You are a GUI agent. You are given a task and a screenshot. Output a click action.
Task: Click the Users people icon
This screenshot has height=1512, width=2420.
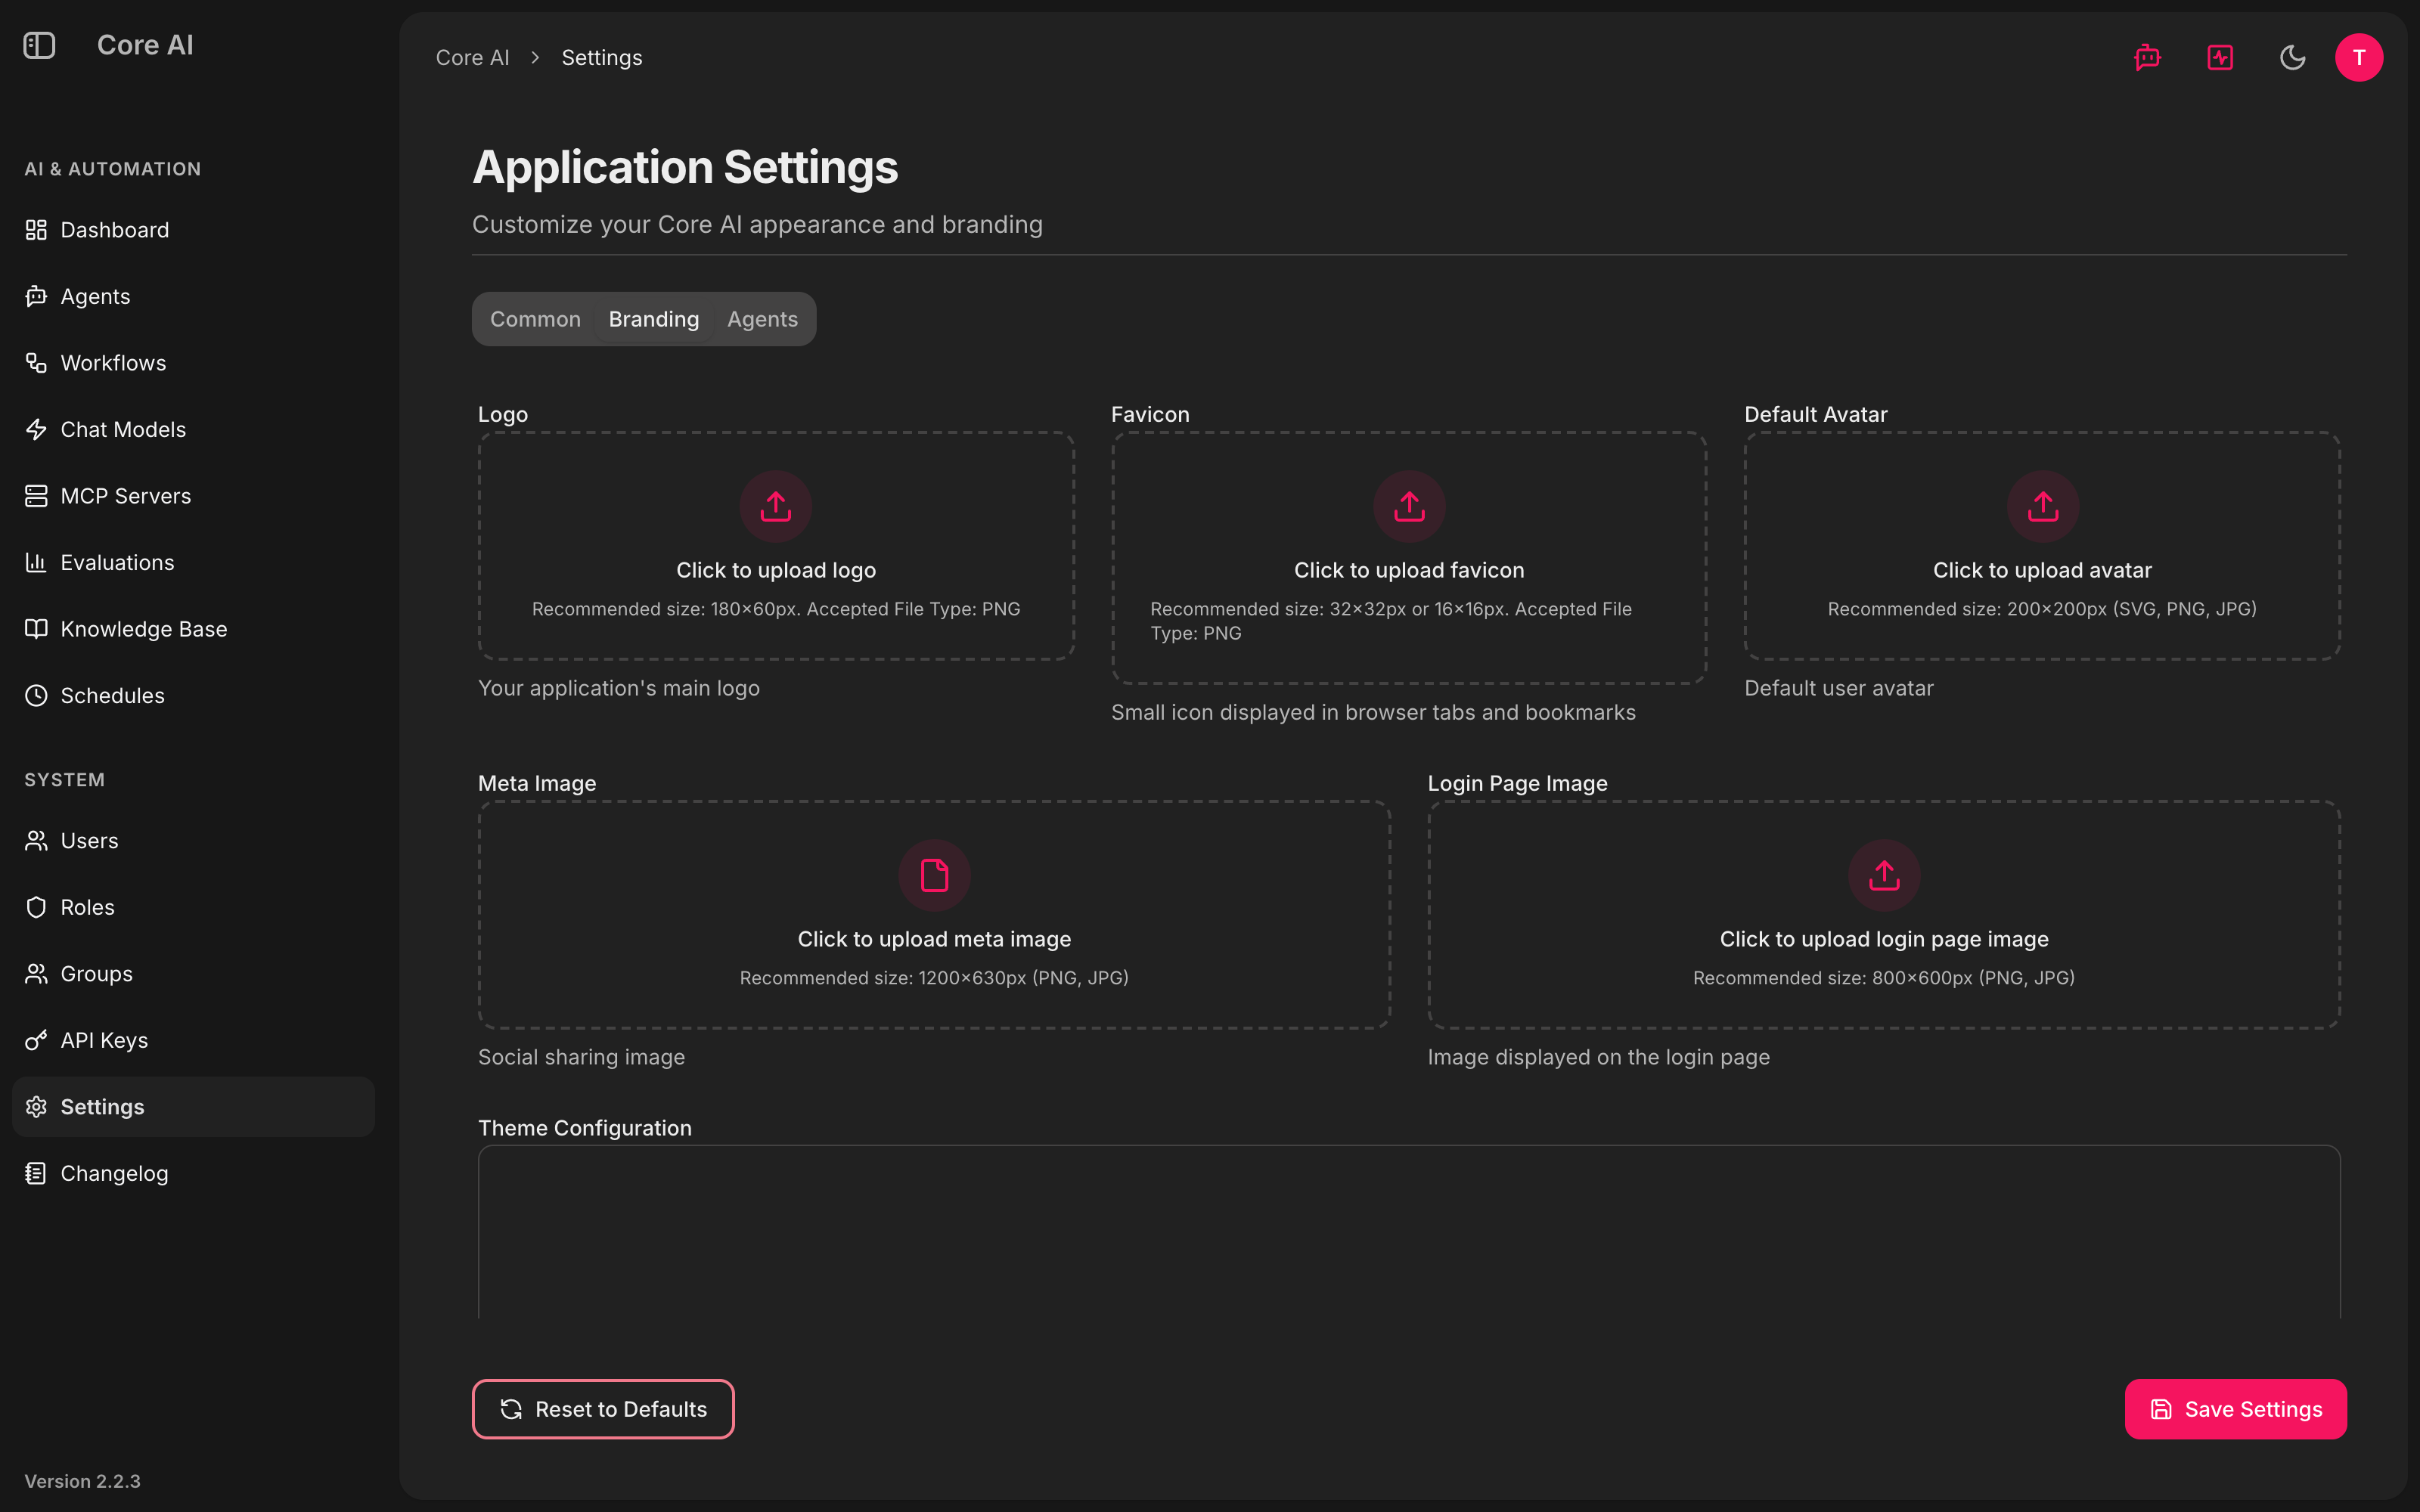(36, 841)
